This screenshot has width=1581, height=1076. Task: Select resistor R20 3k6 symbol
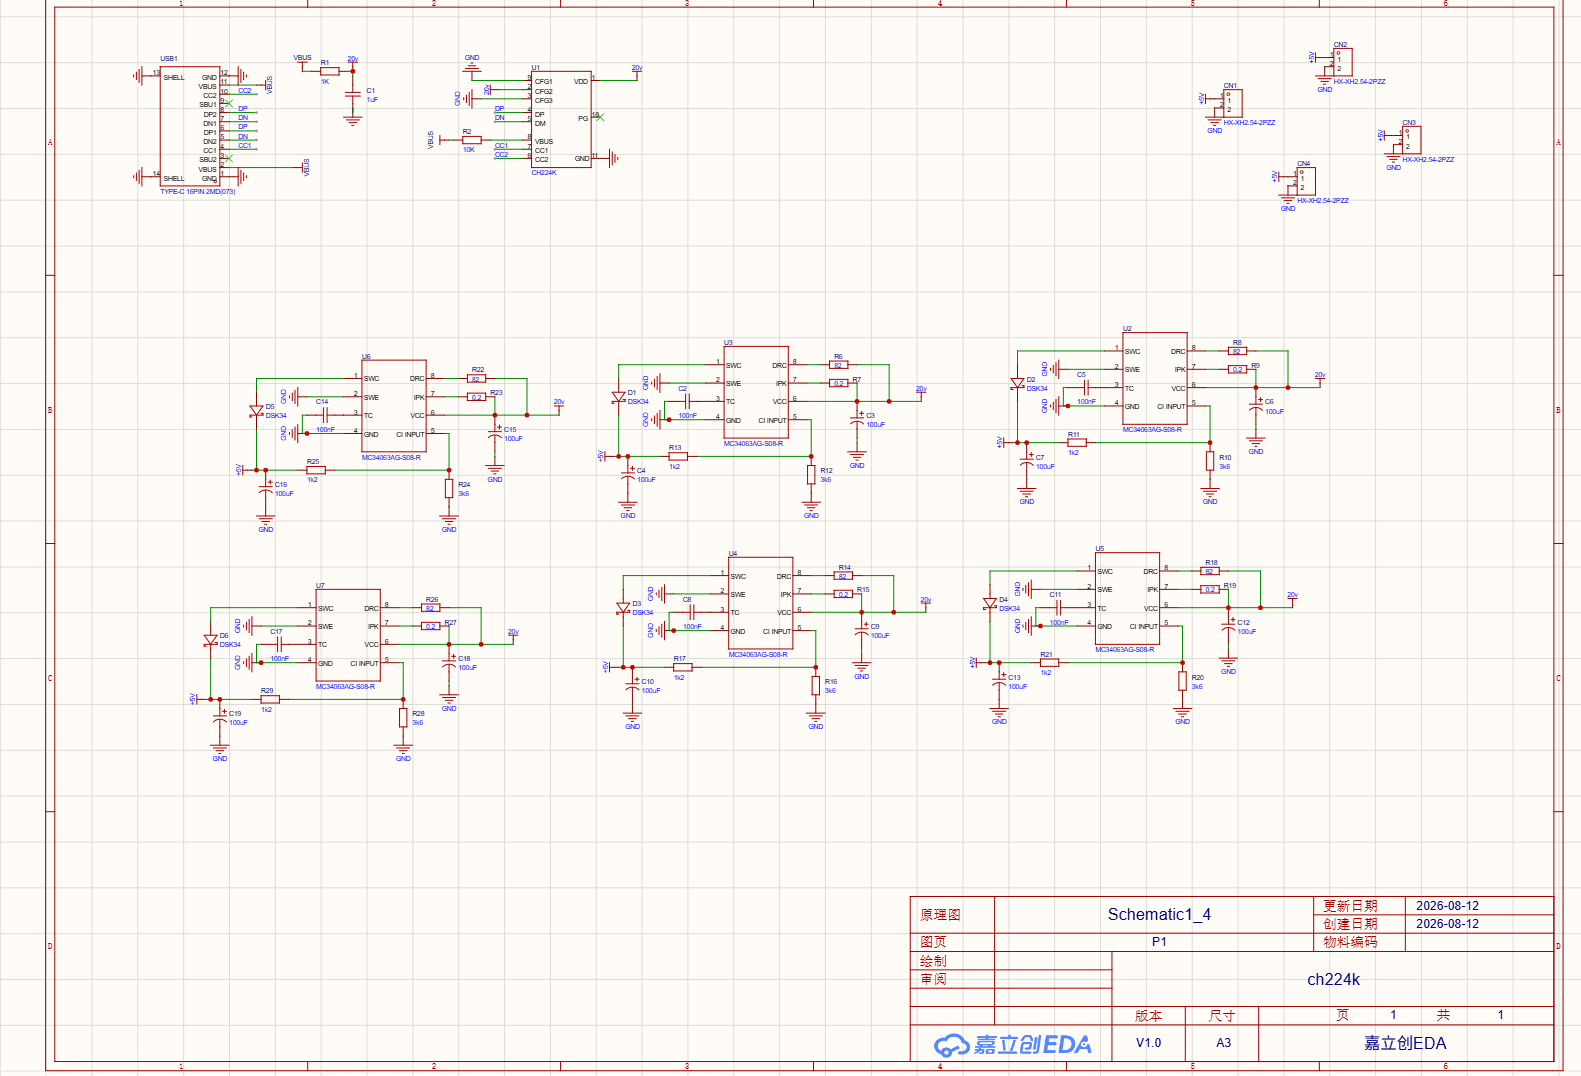point(1182,681)
